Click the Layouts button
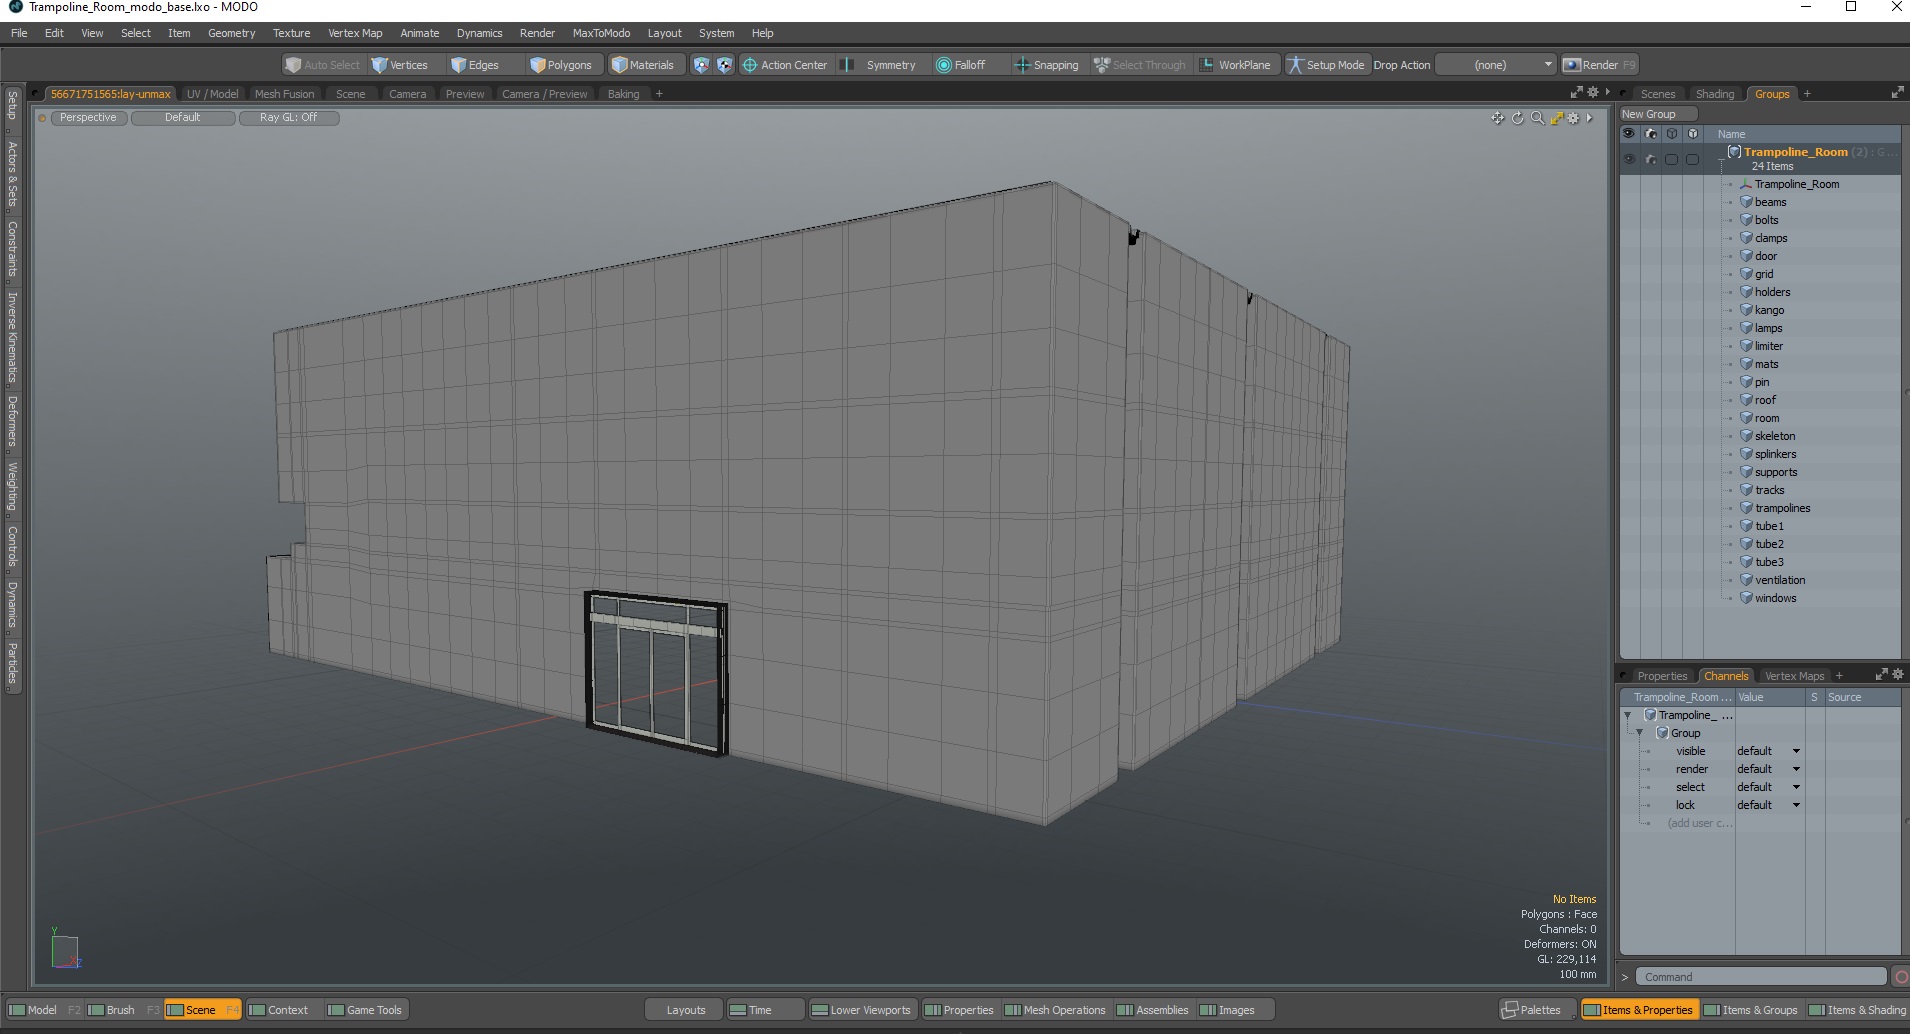The width and height of the screenshot is (1910, 1034). coord(686,1010)
